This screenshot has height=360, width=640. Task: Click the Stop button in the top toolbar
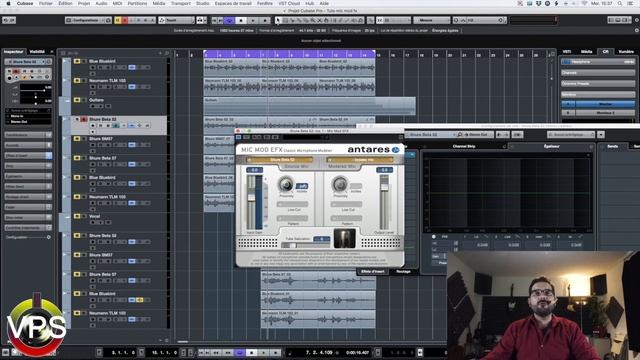tap(241, 20)
